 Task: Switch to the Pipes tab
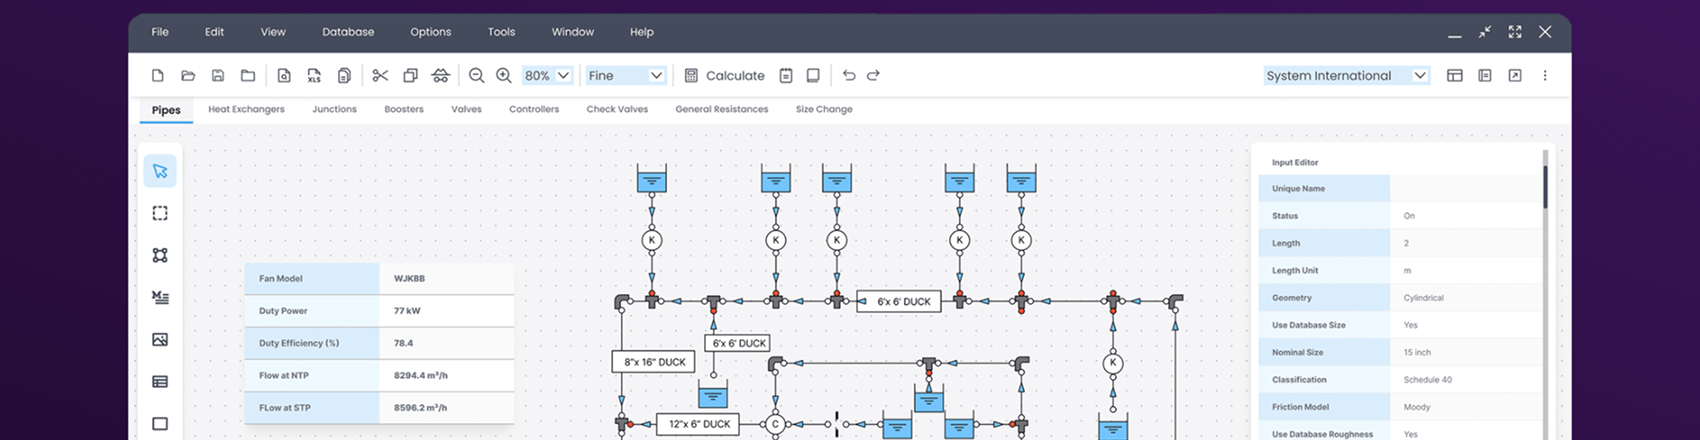click(x=166, y=110)
